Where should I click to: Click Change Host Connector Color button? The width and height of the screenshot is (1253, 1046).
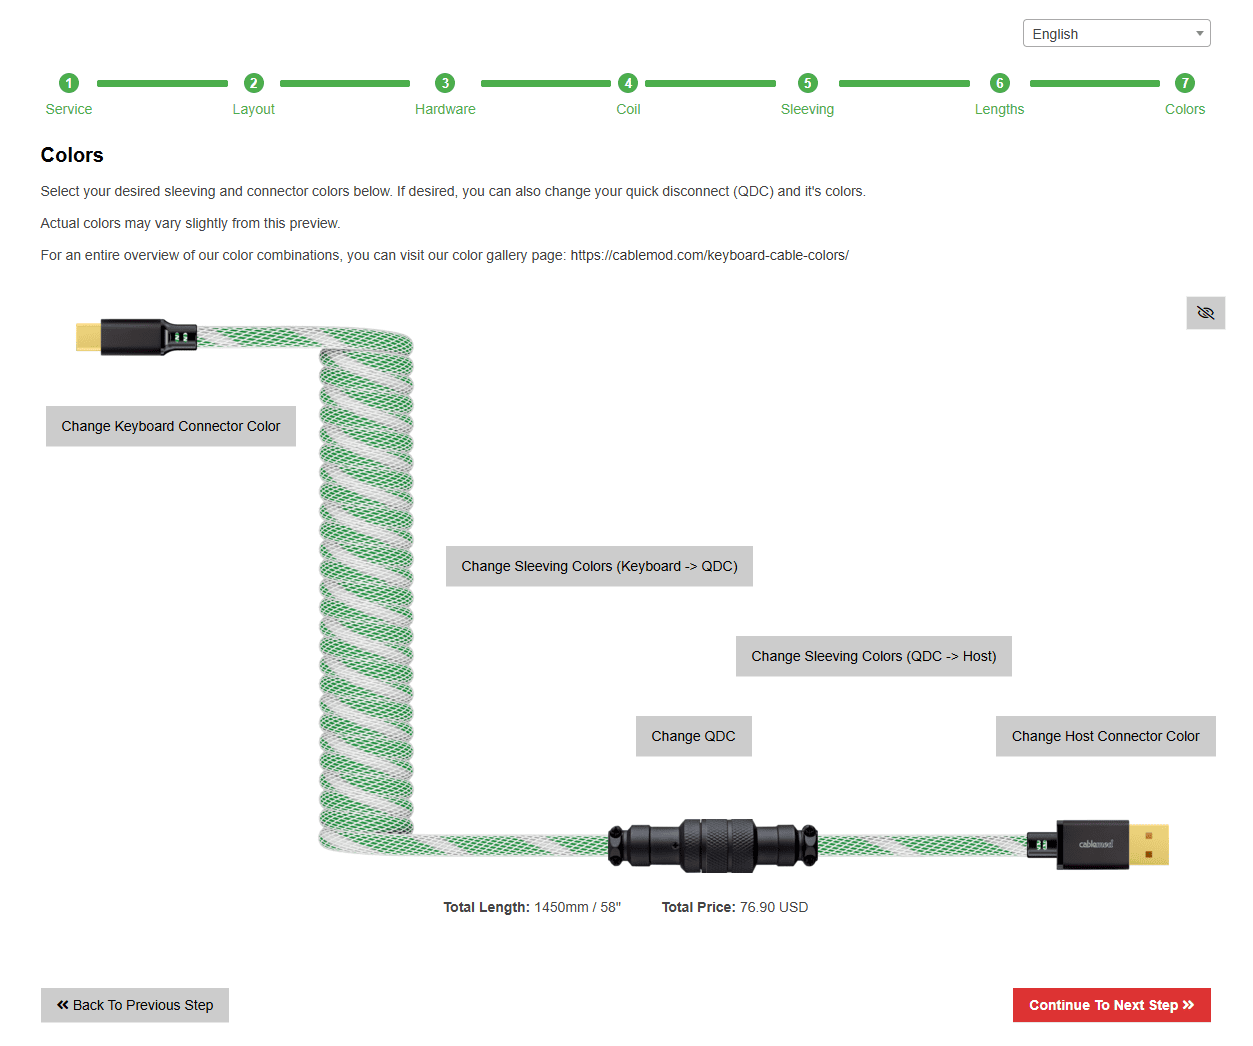click(1105, 736)
